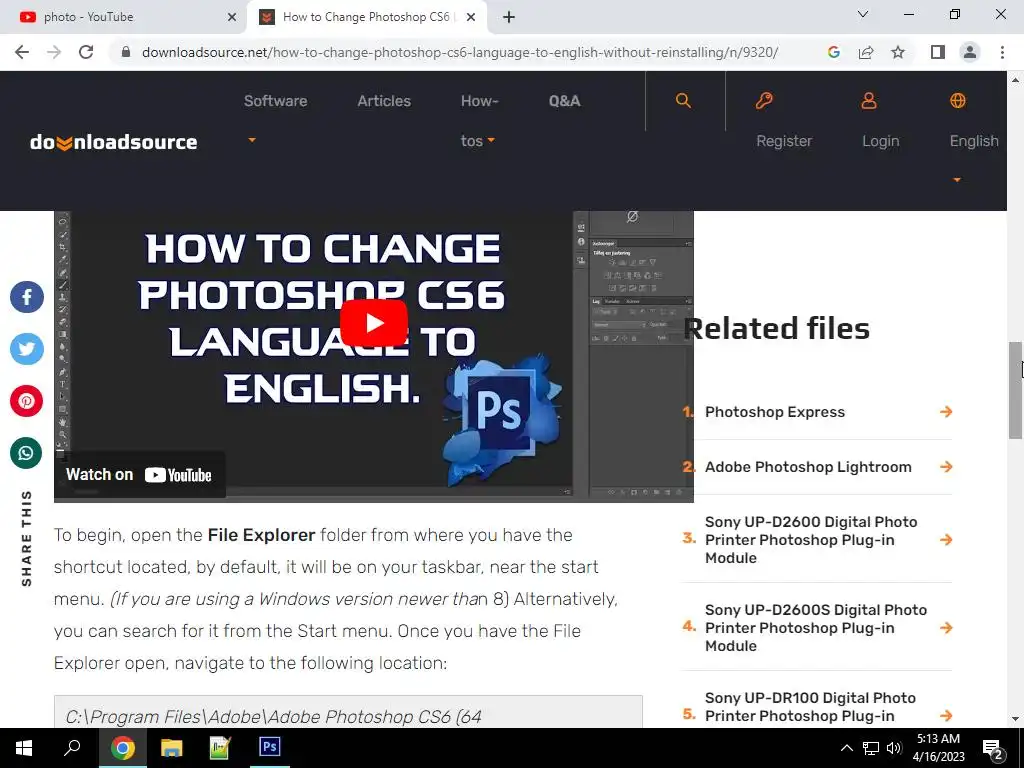Click Chrome on the taskbar
The image size is (1024, 768).
tap(123, 748)
